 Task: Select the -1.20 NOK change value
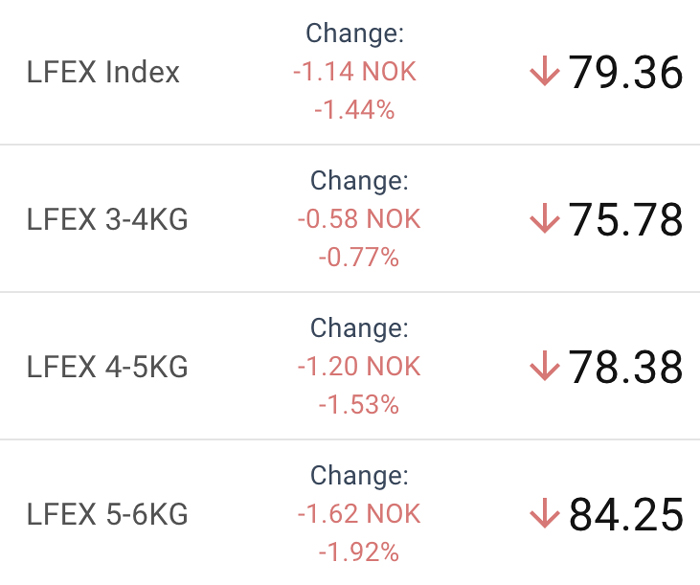pyautogui.click(x=359, y=366)
